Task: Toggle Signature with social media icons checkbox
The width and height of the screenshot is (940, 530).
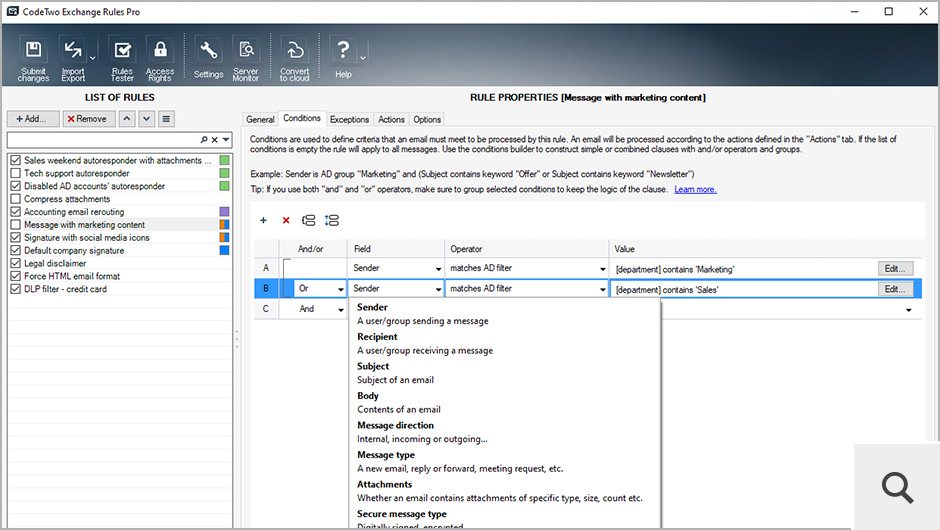Action: click(x=16, y=237)
